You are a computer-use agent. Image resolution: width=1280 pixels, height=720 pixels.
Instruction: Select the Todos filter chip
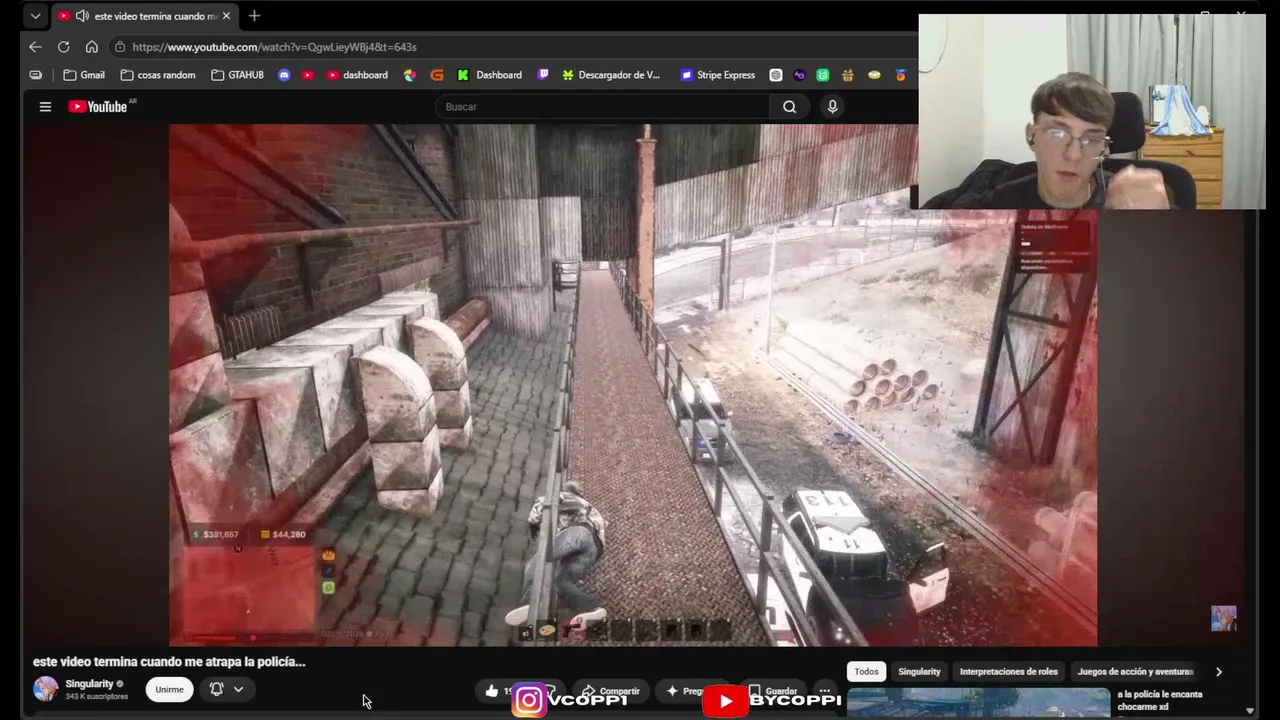click(x=866, y=672)
